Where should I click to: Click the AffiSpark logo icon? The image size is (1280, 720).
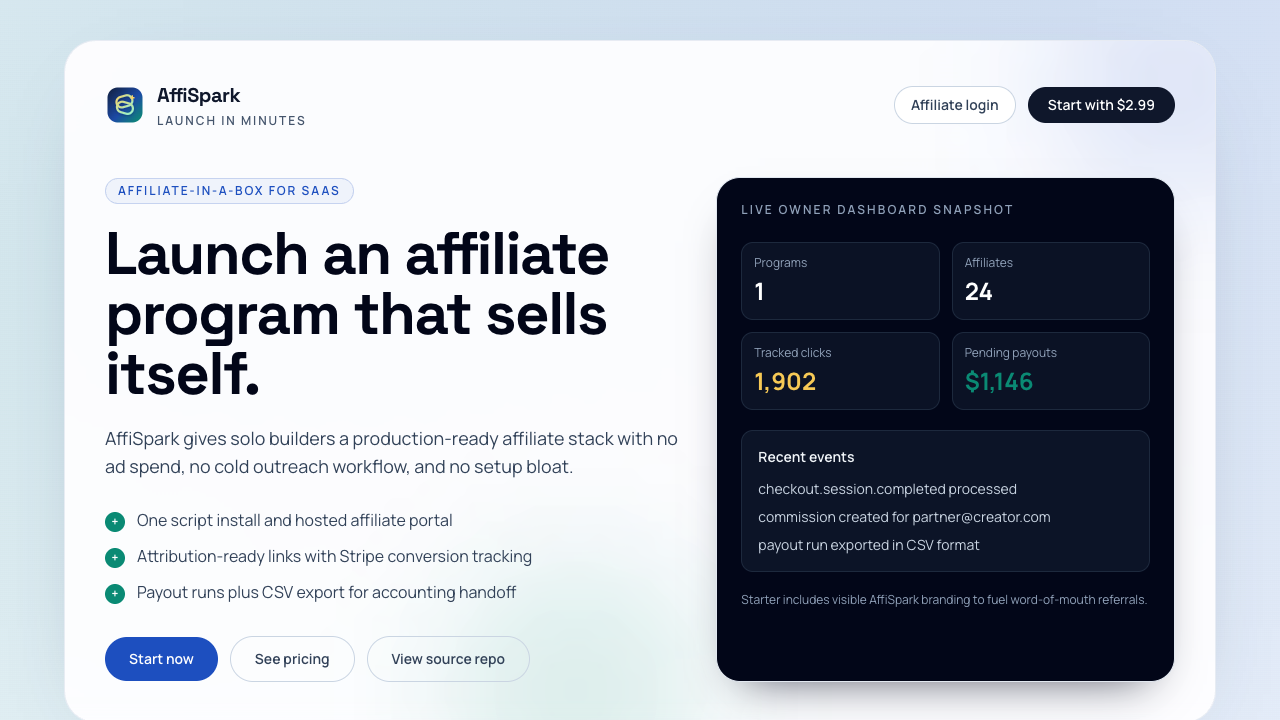pos(124,104)
